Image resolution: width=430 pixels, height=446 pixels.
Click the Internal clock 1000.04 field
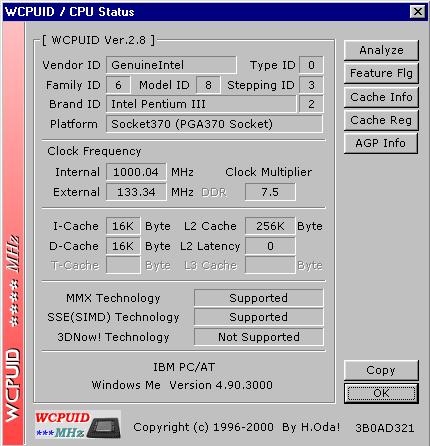click(x=136, y=172)
